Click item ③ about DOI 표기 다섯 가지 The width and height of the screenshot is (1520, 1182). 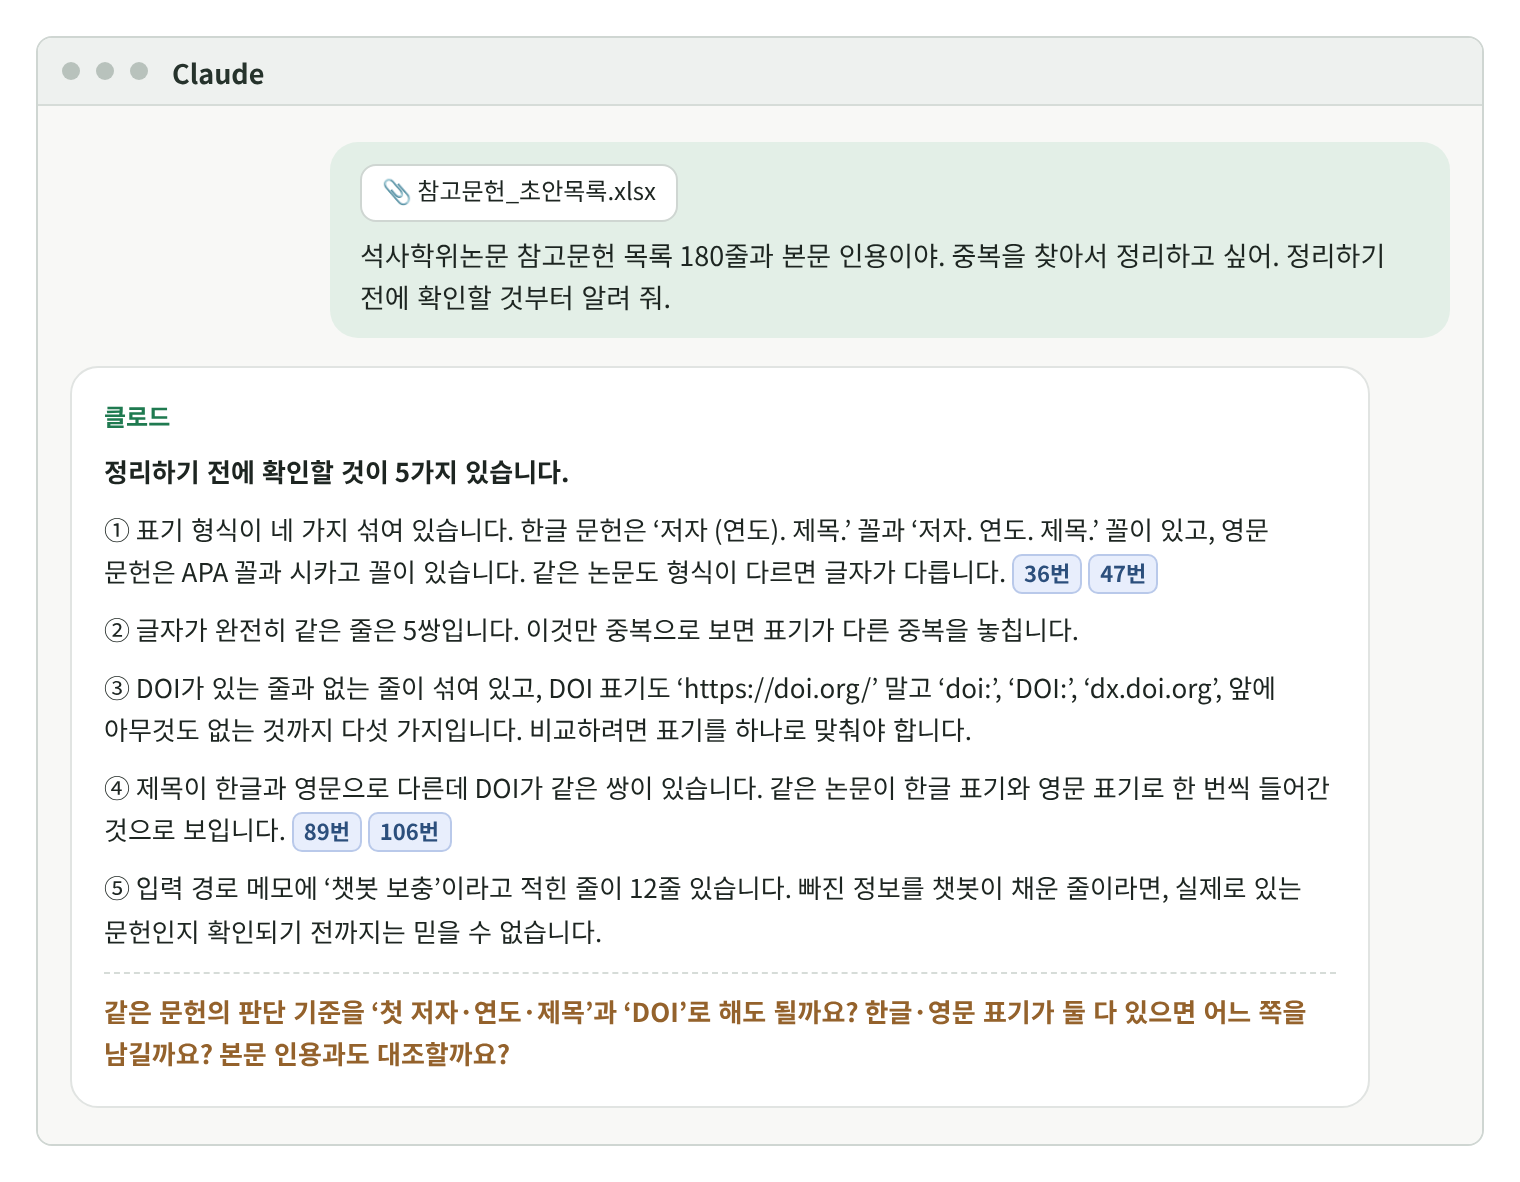[x=690, y=709]
